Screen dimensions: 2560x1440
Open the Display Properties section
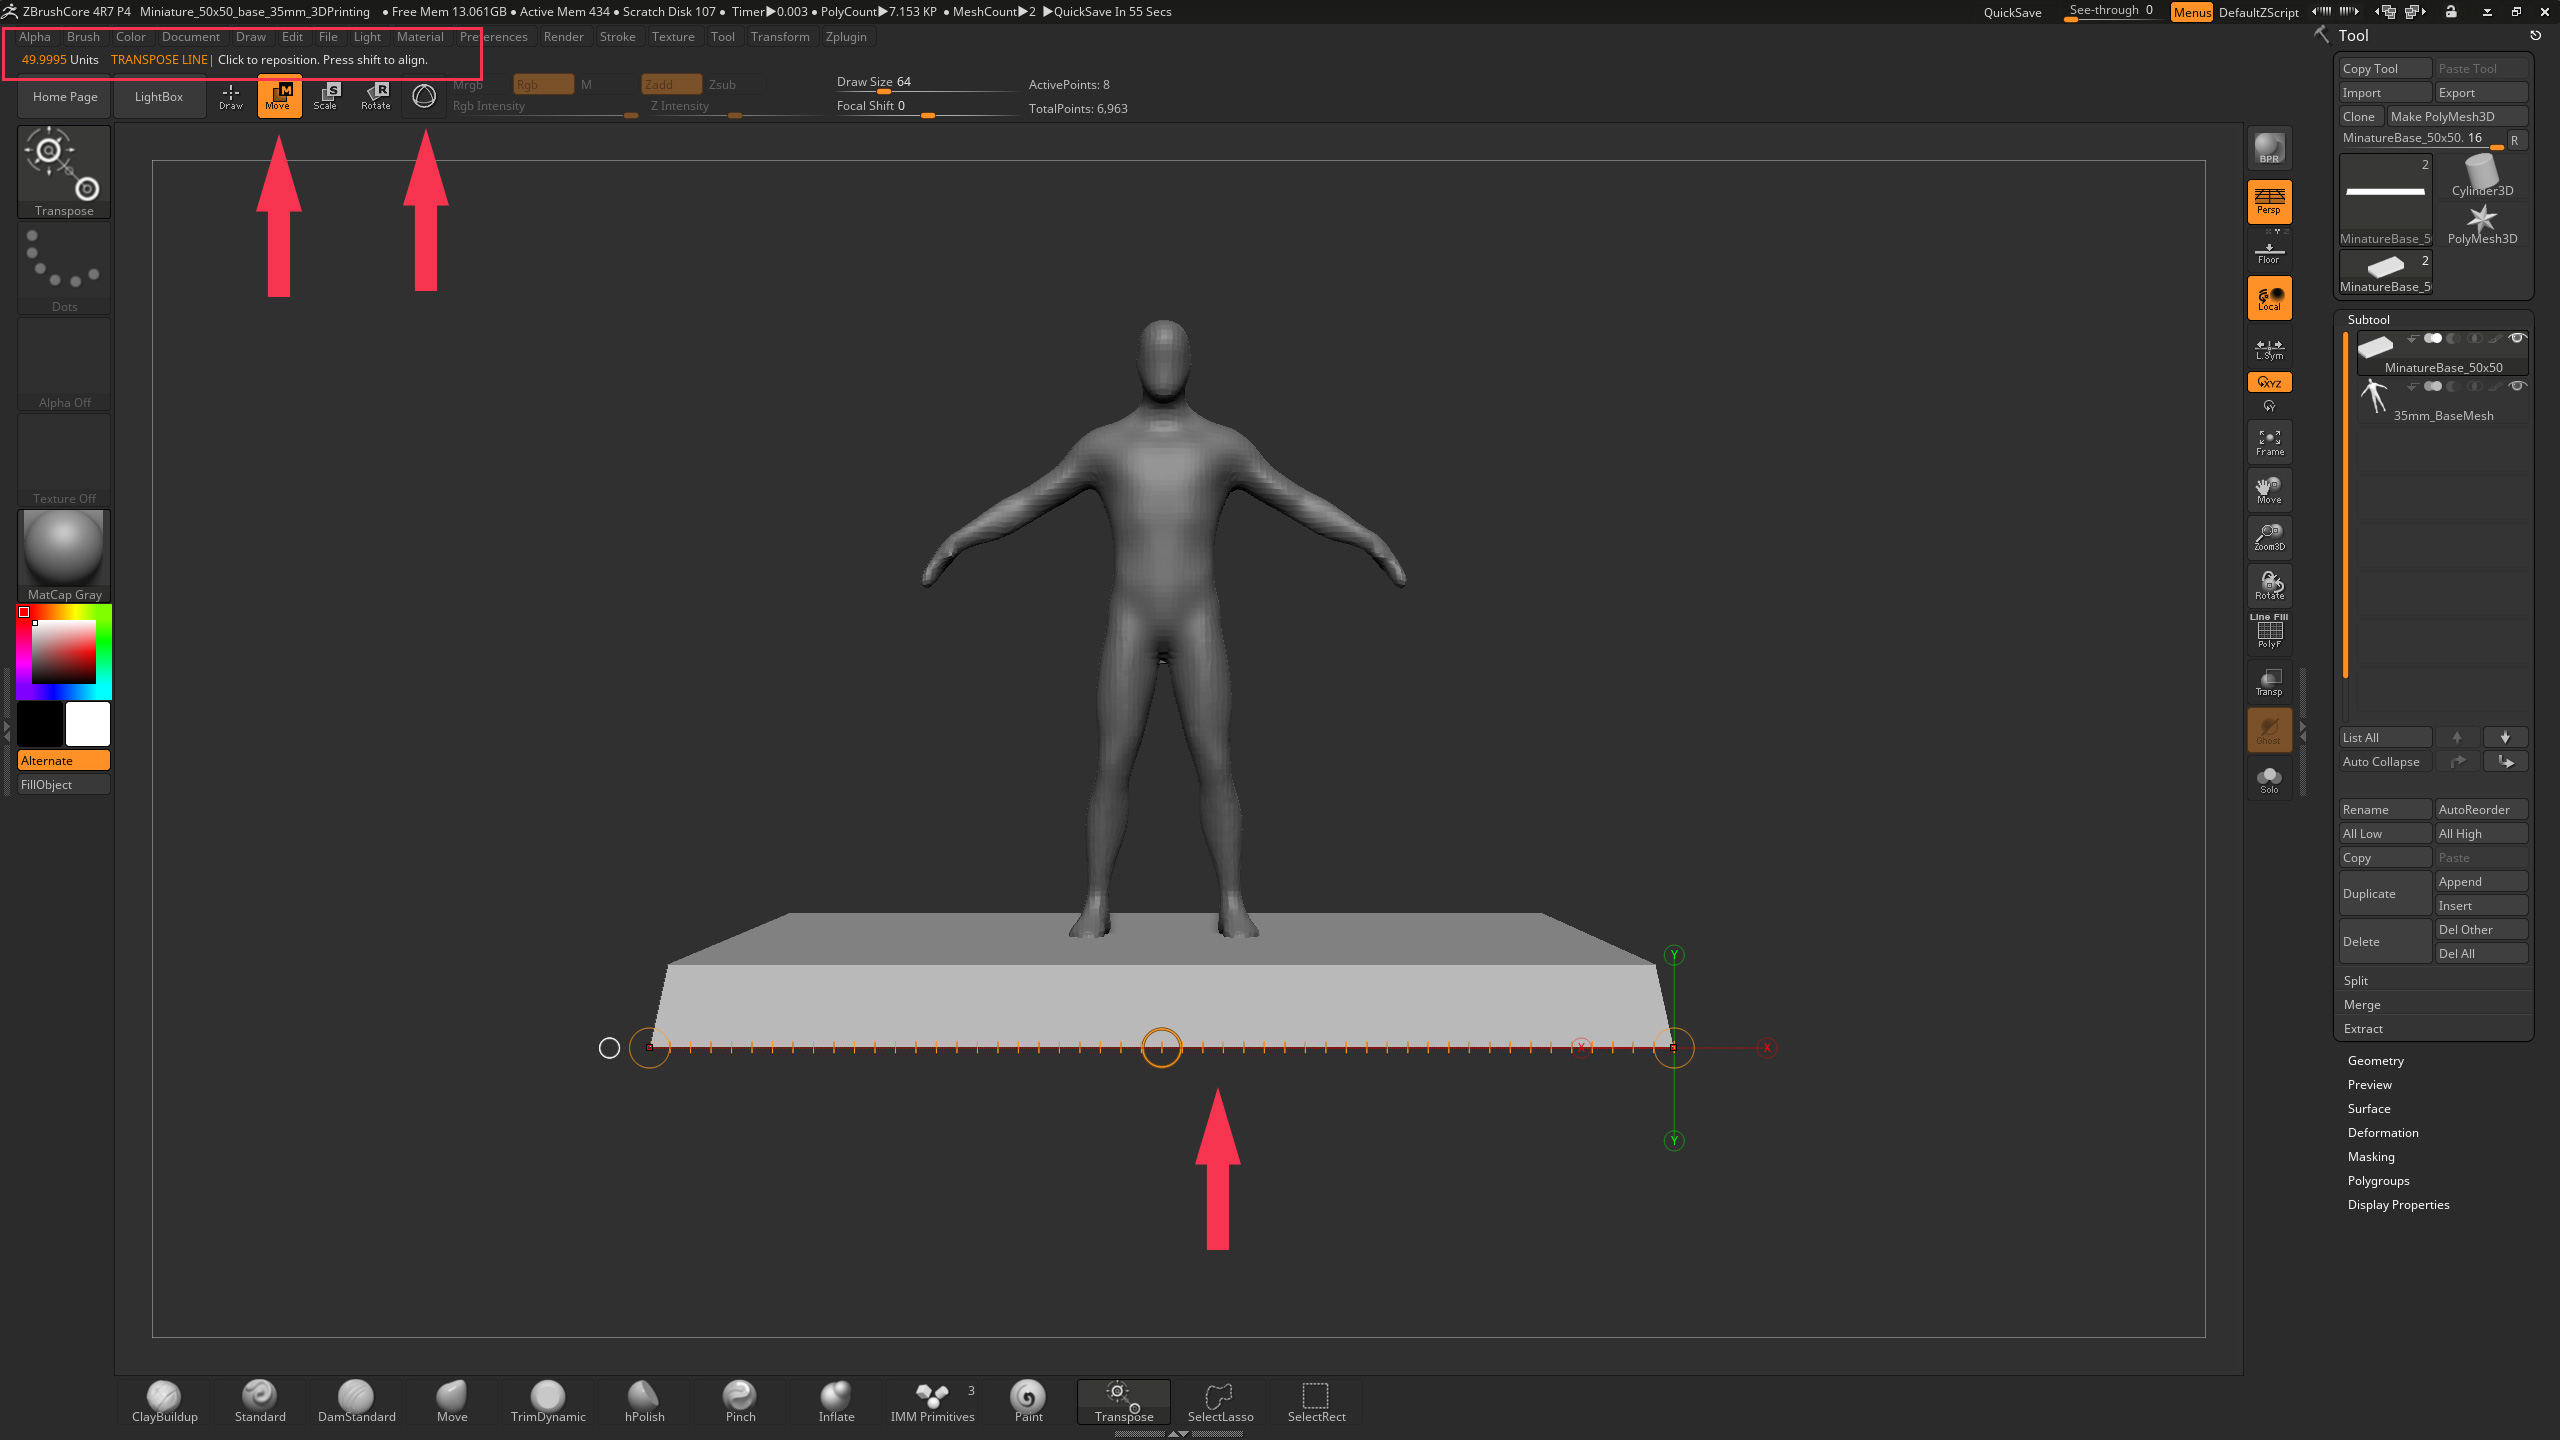coord(2398,1205)
